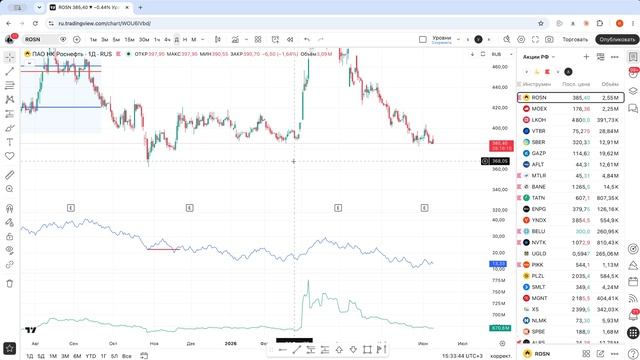This screenshot has height=360, width=640.
Task: Switch chart to 1м interval
Action: tap(93, 40)
